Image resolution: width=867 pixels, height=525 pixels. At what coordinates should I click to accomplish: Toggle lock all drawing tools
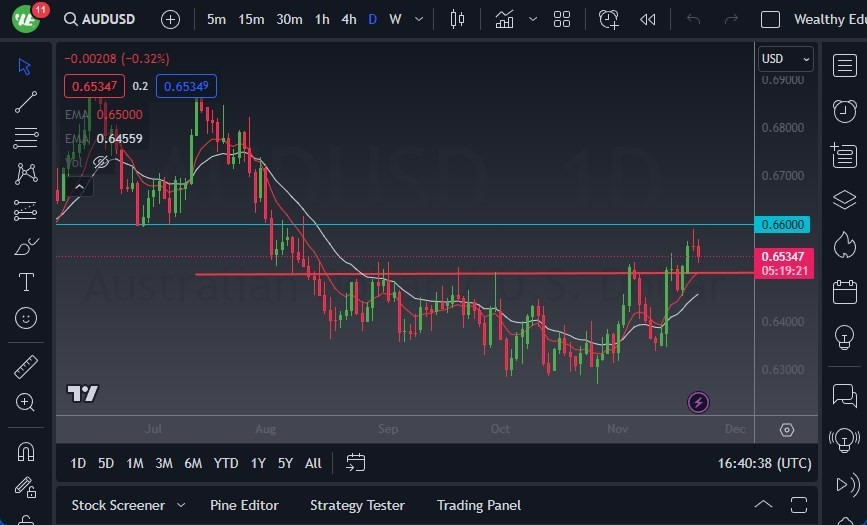tap(25, 487)
